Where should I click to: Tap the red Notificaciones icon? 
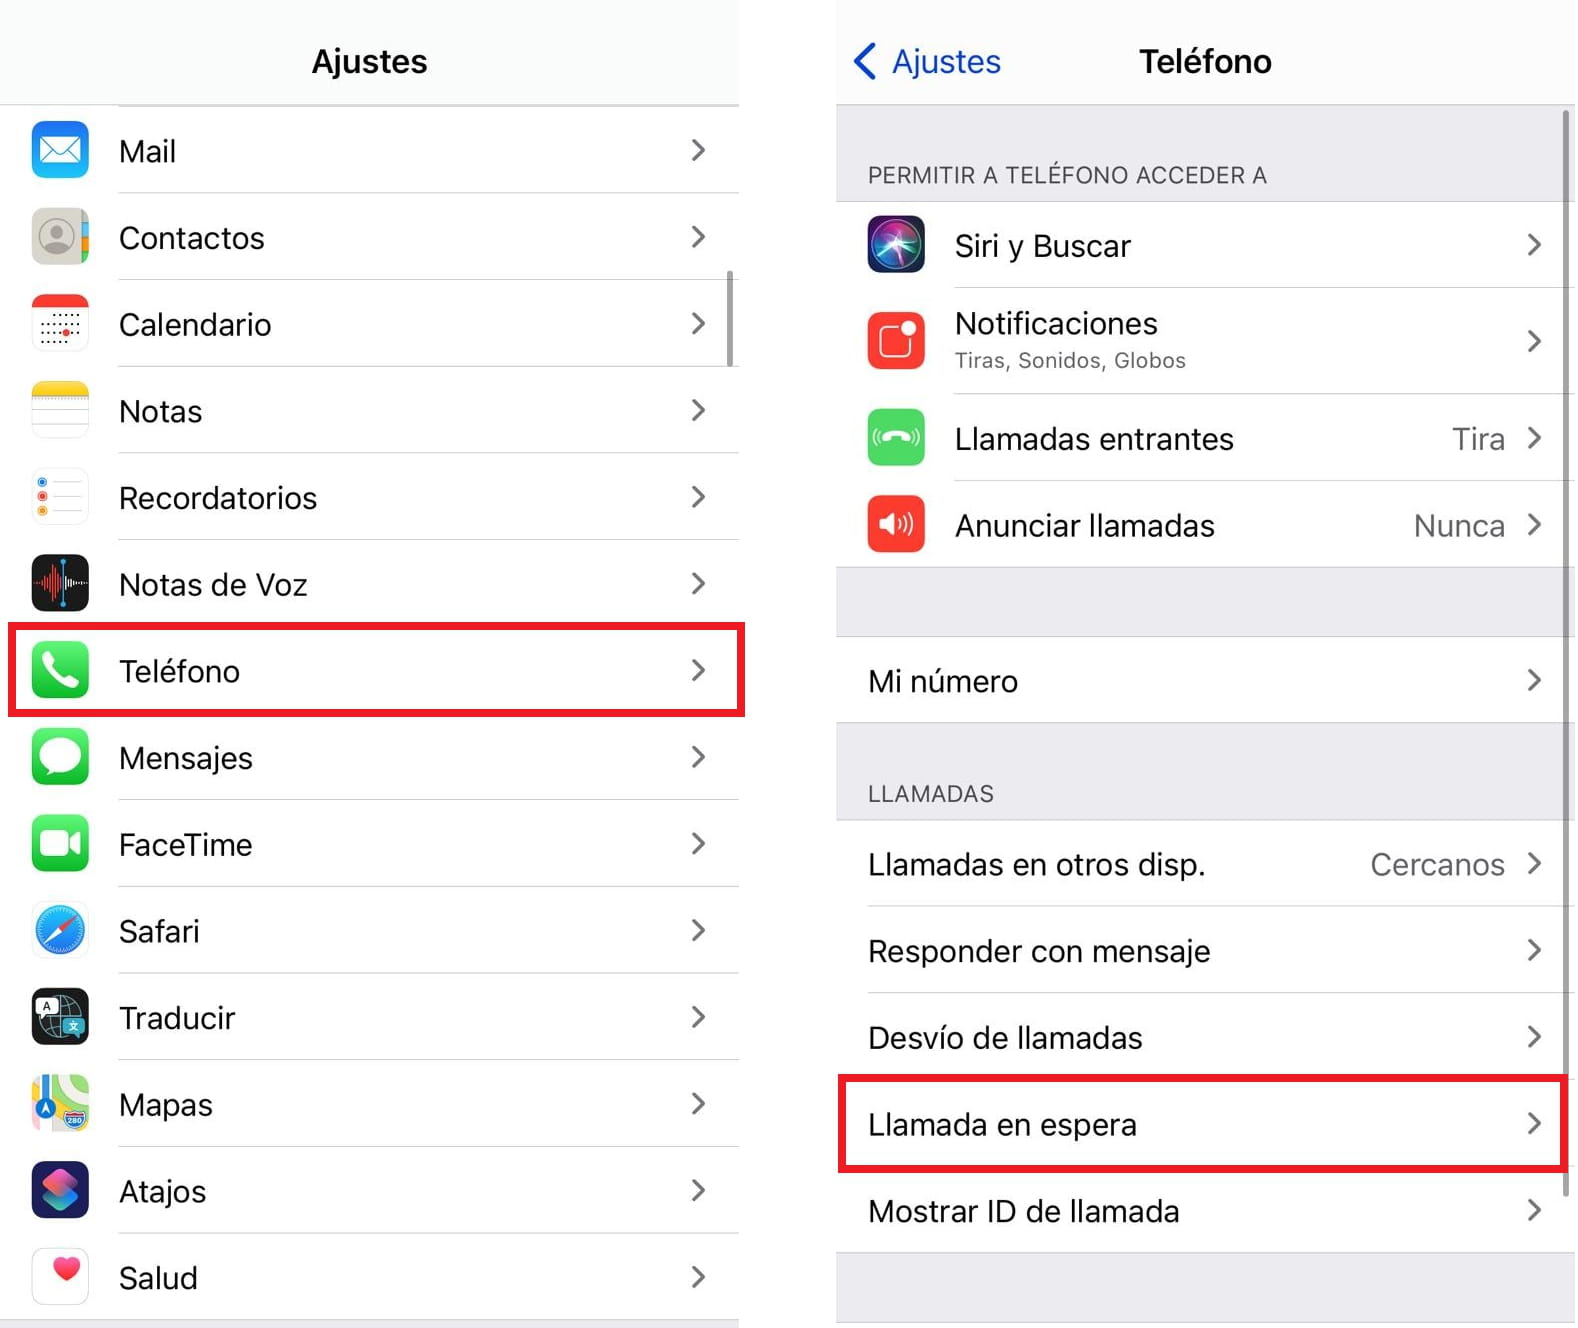(x=896, y=341)
